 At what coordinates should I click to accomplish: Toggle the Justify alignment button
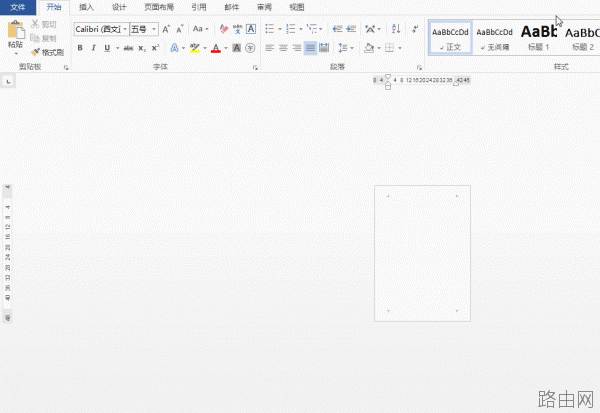pyautogui.click(x=310, y=48)
